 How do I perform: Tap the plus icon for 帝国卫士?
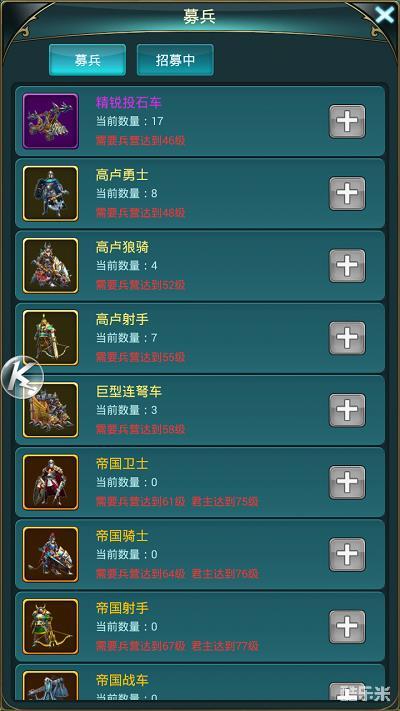tap(347, 482)
